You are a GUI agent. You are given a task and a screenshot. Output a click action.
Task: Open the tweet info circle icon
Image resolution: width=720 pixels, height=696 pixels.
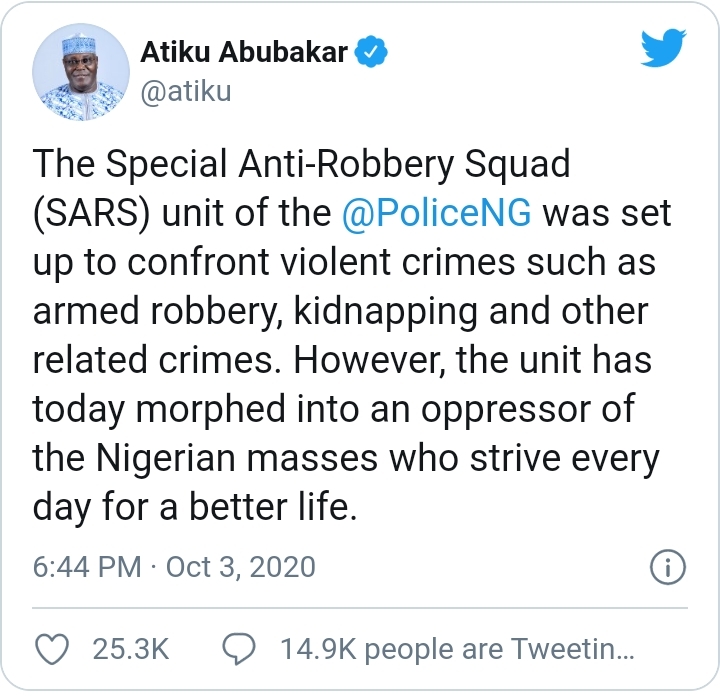point(667,567)
